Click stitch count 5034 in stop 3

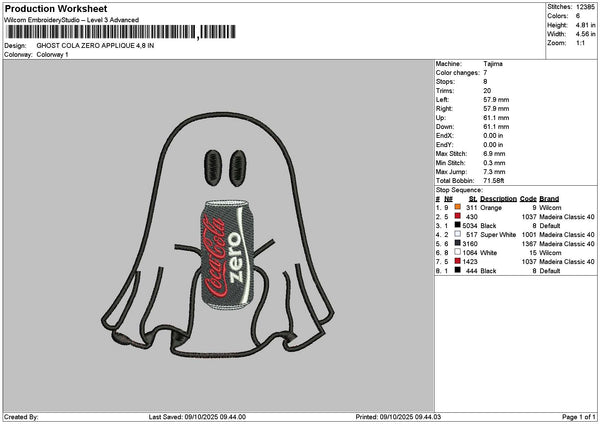470,226
